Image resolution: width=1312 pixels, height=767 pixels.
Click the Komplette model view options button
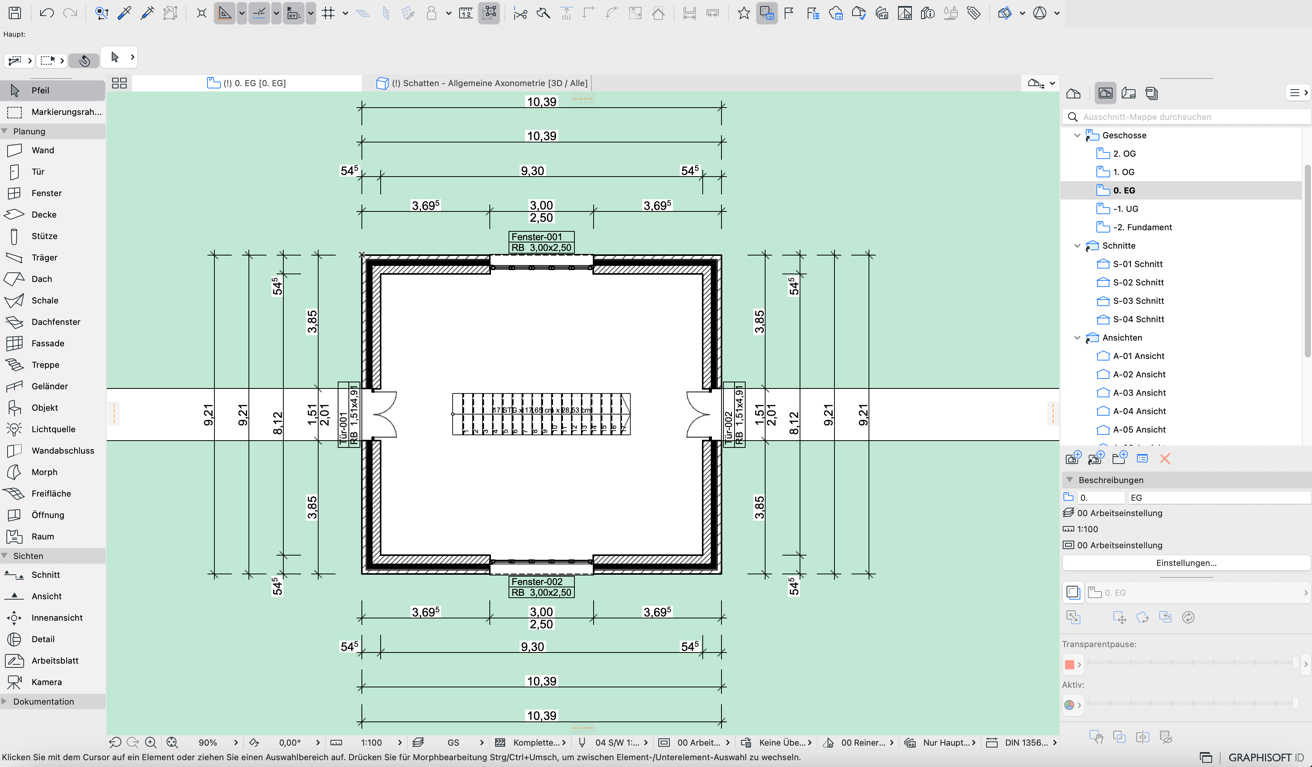(x=530, y=743)
